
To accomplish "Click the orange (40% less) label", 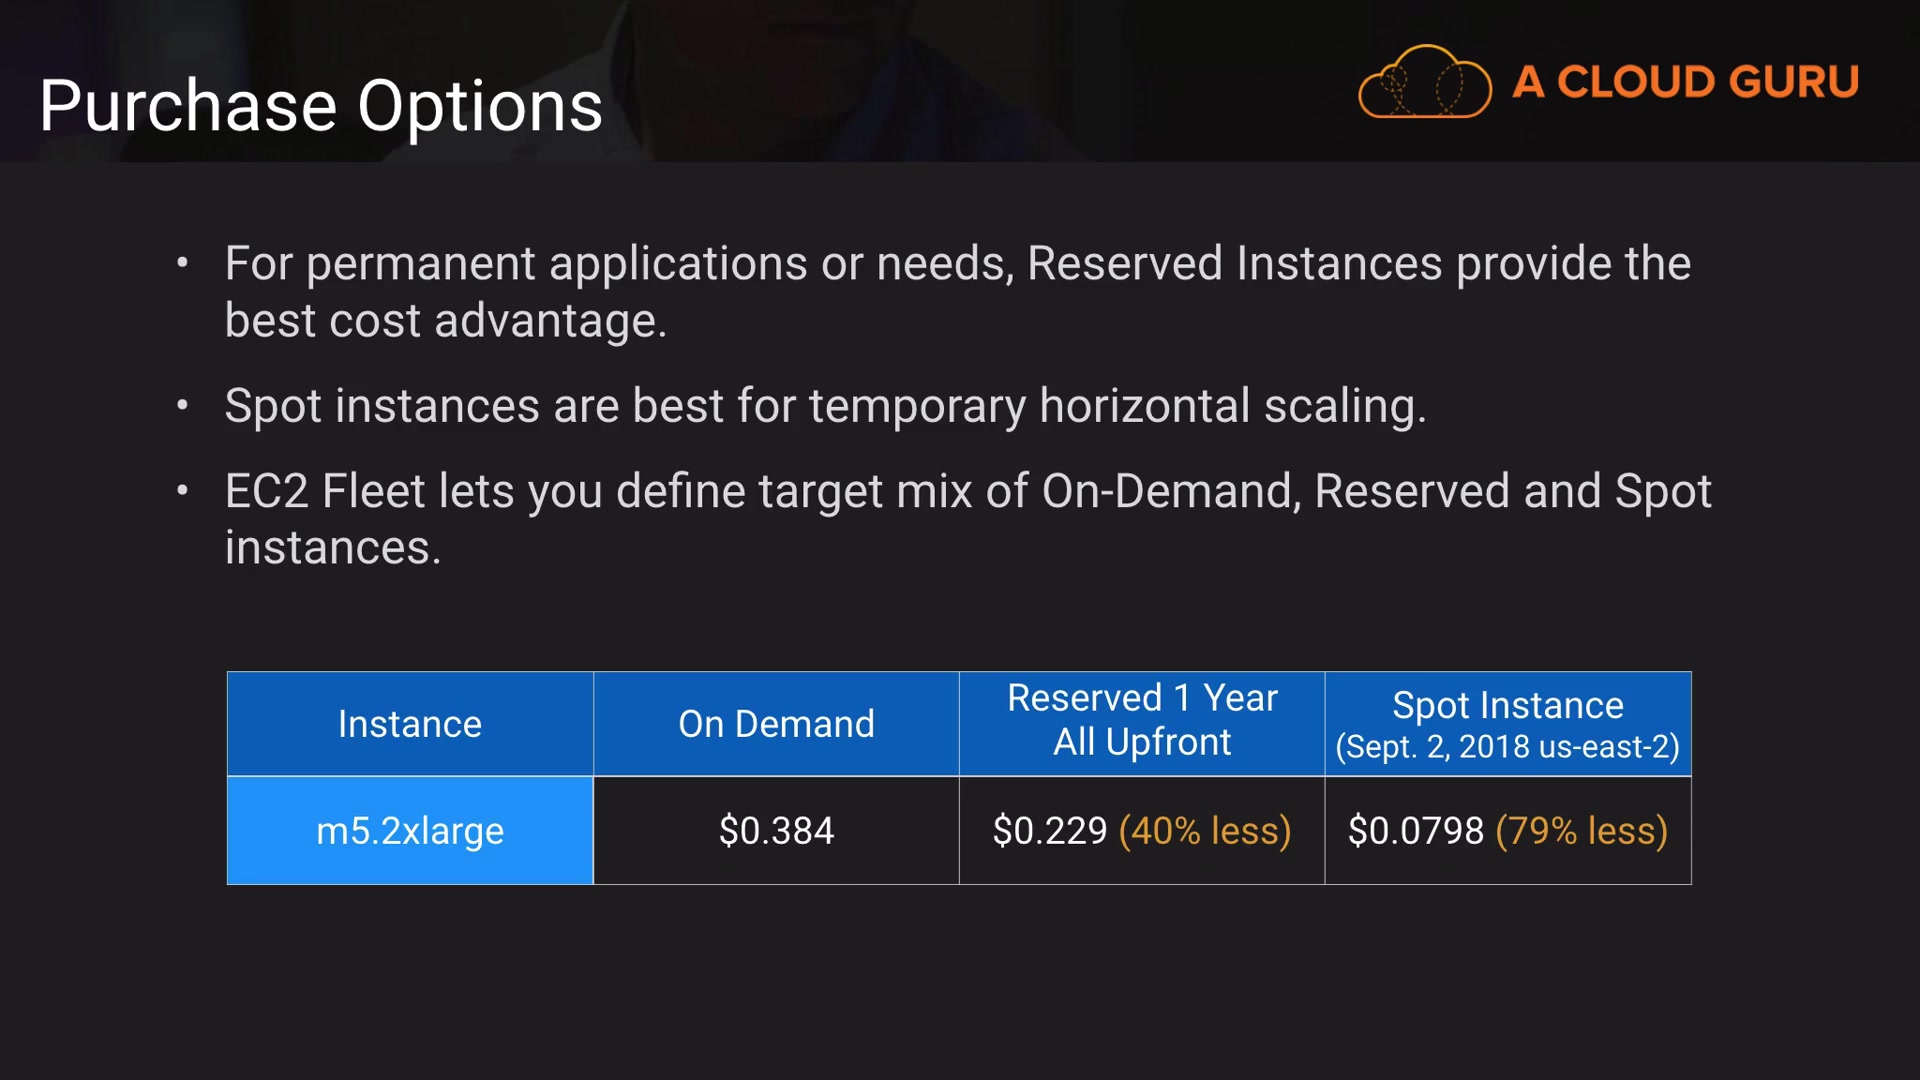I will 1205,831.
